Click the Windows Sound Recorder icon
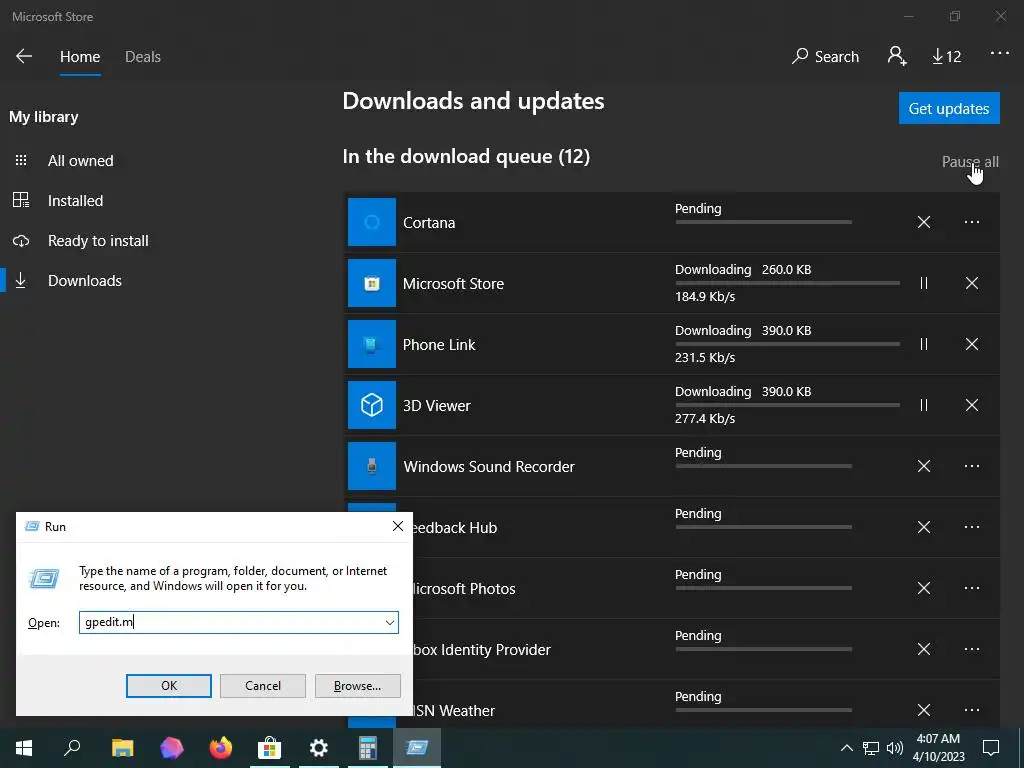1024x768 pixels. click(x=372, y=466)
